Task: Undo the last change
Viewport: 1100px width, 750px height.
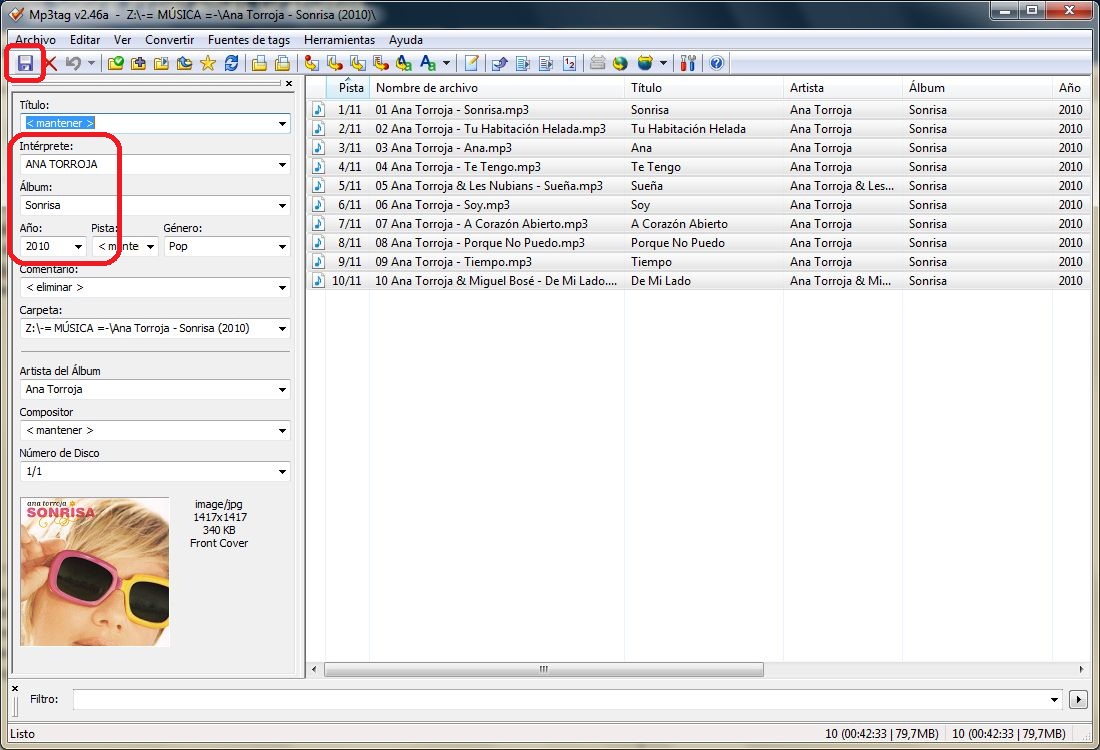Action: click(73, 63)
